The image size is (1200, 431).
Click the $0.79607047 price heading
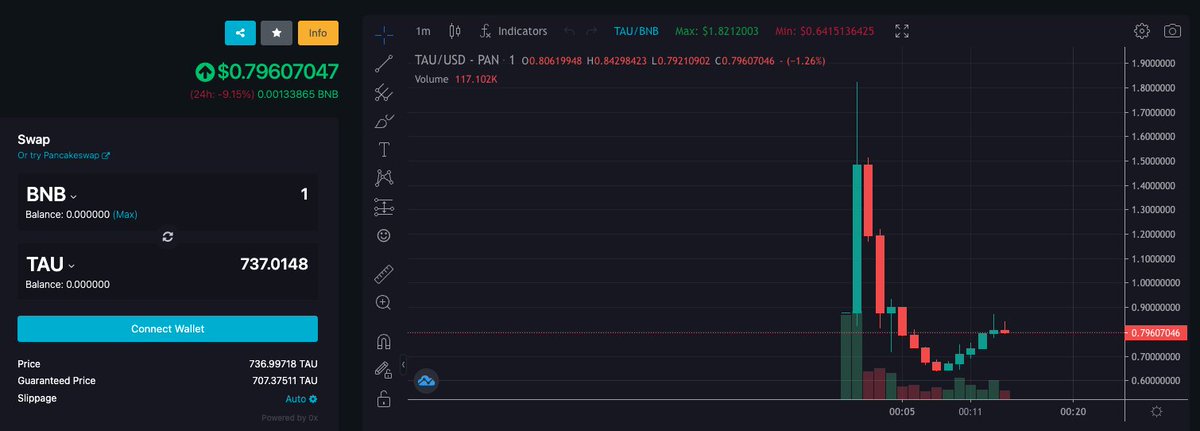click(267, 72)
